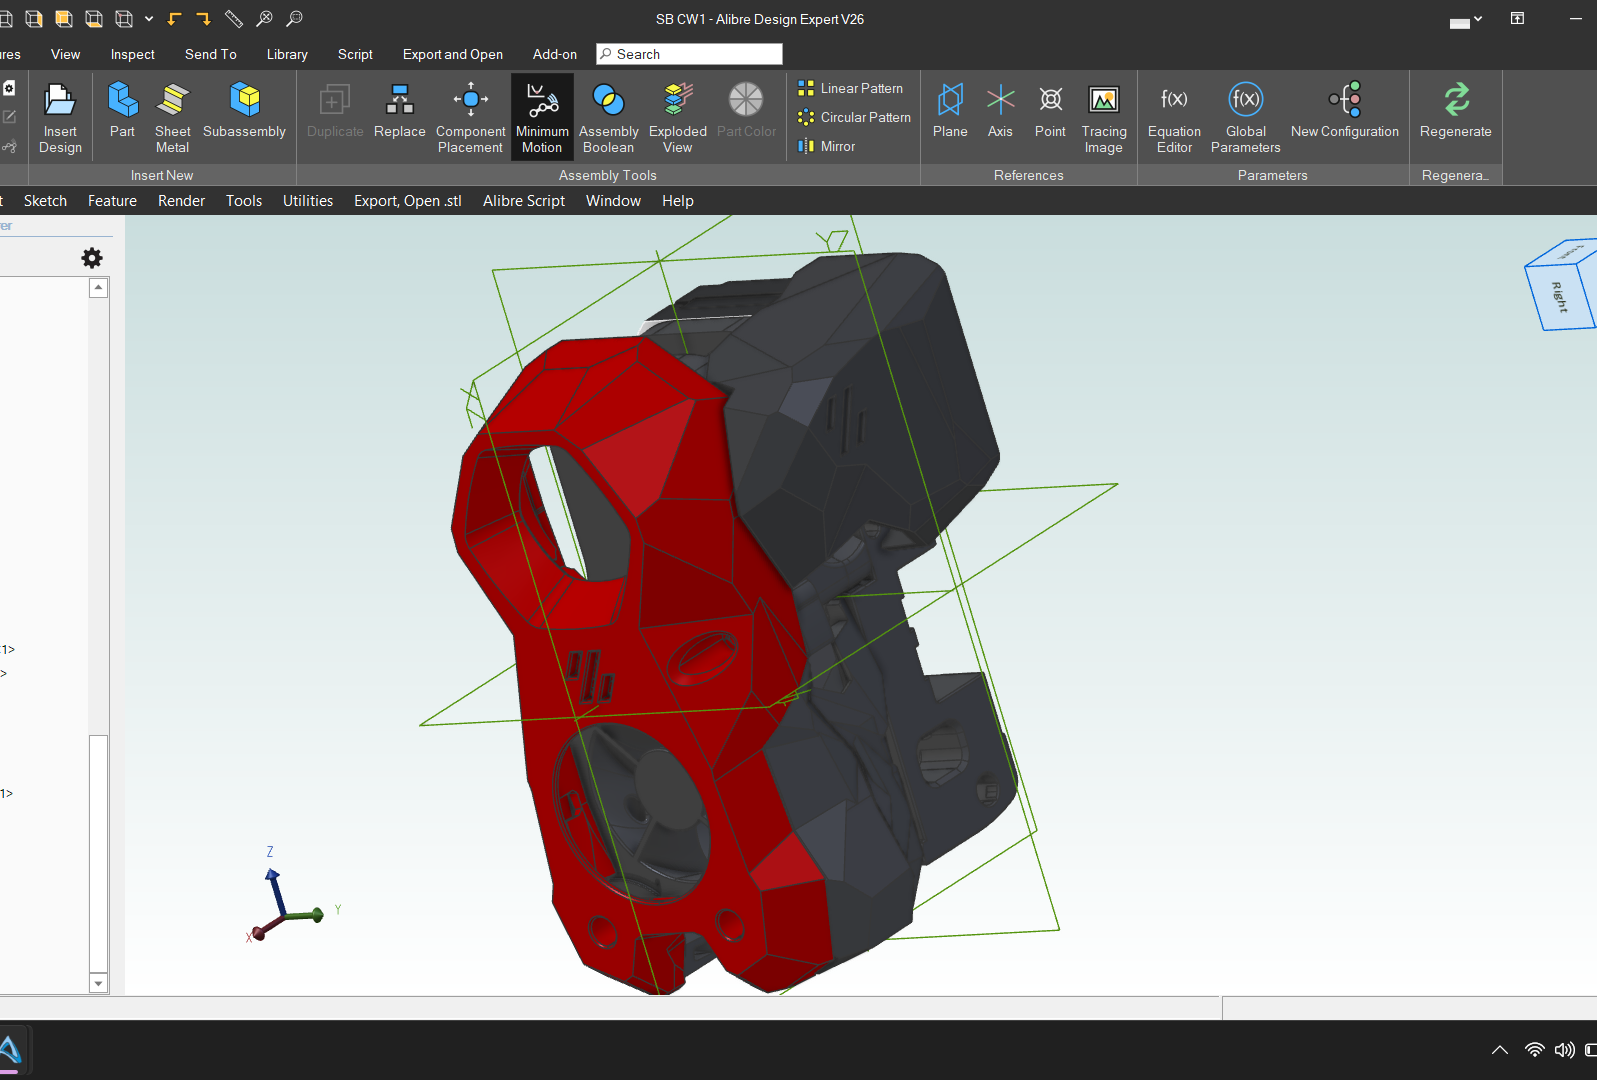Click the zoom-to-fit magnifier icon
The image size is (1597, 1080).
pyautogui.click(x=265, y=19)
